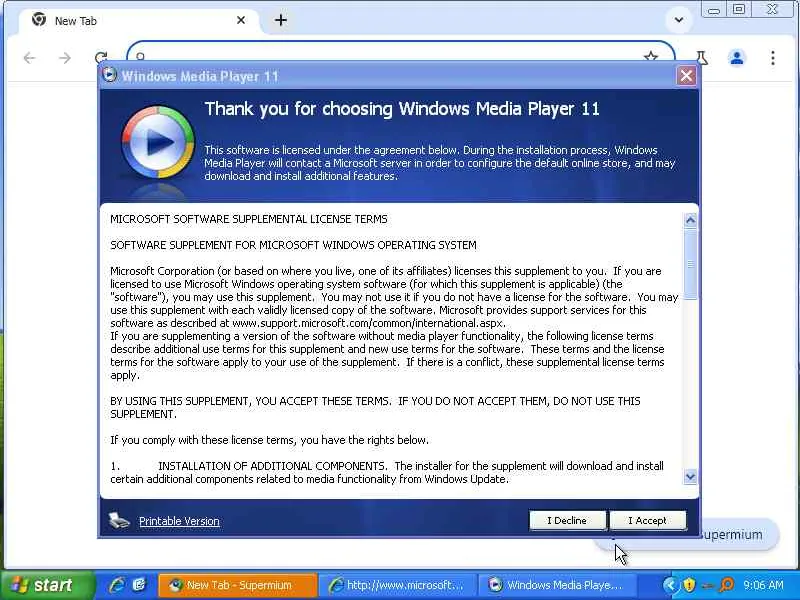Click the Media Player title bar icon
This screenshot has width=800, height=600.
click(109, 76)
